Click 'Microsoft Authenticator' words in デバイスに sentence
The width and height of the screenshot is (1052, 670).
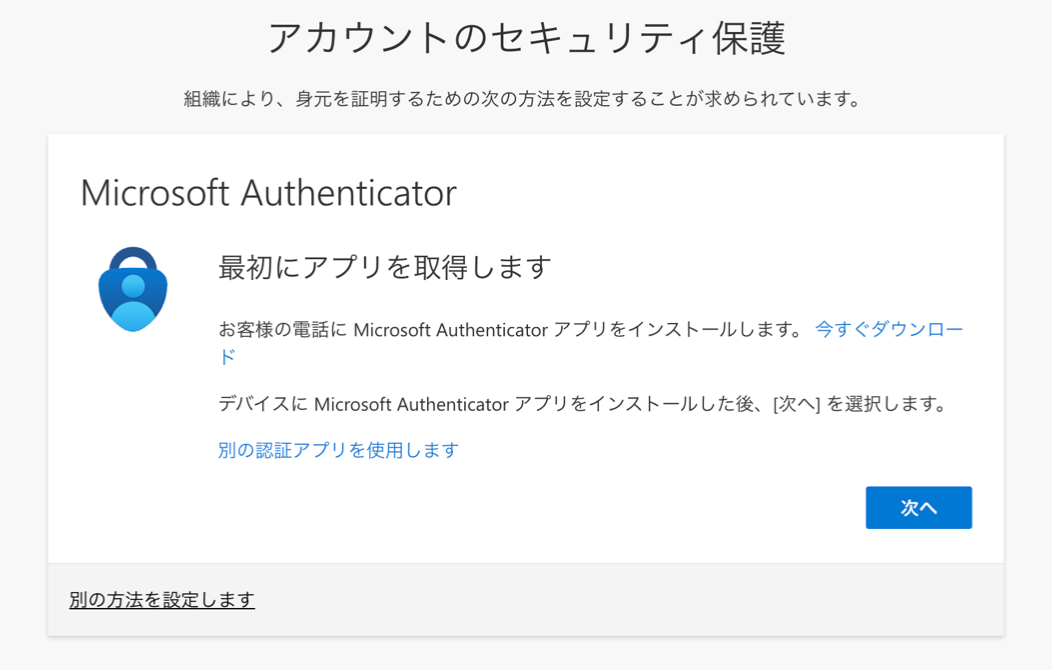pyautogui.click(x=411, y=404)
